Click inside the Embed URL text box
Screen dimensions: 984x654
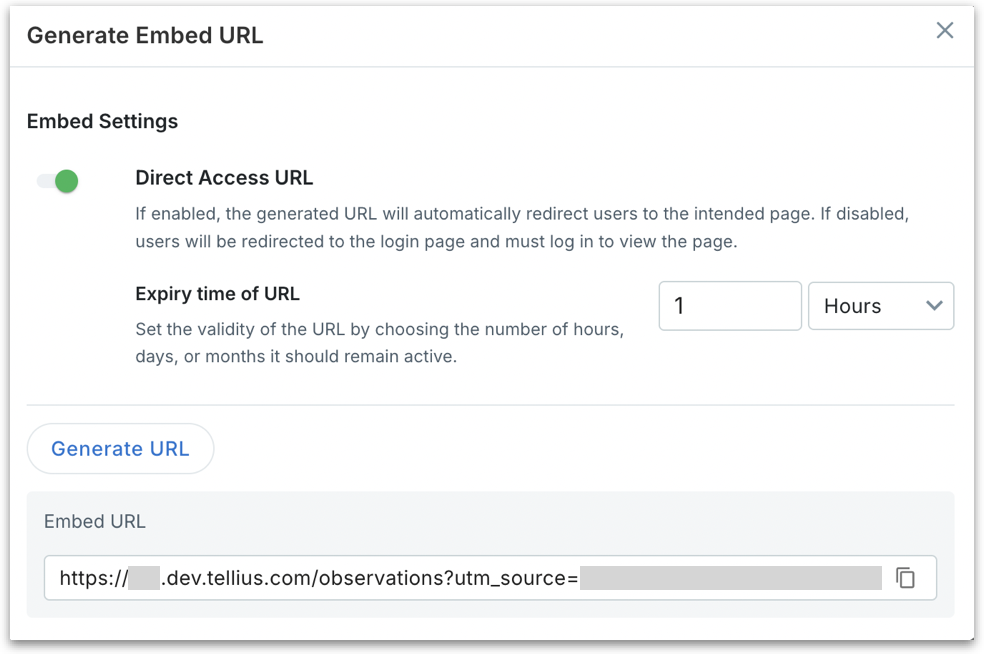coord(470,578)
